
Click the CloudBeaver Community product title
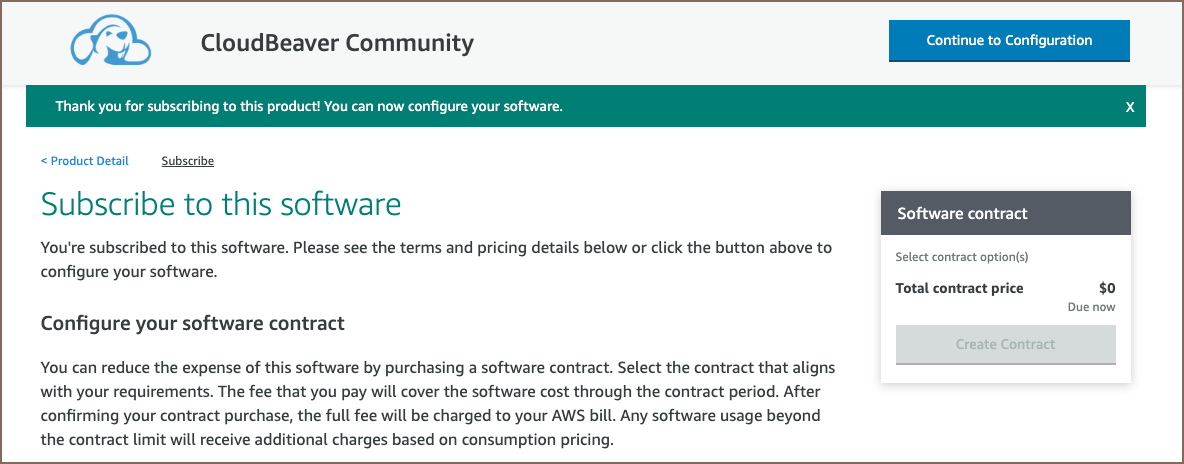pyautogui.click(x=337, y=43)
